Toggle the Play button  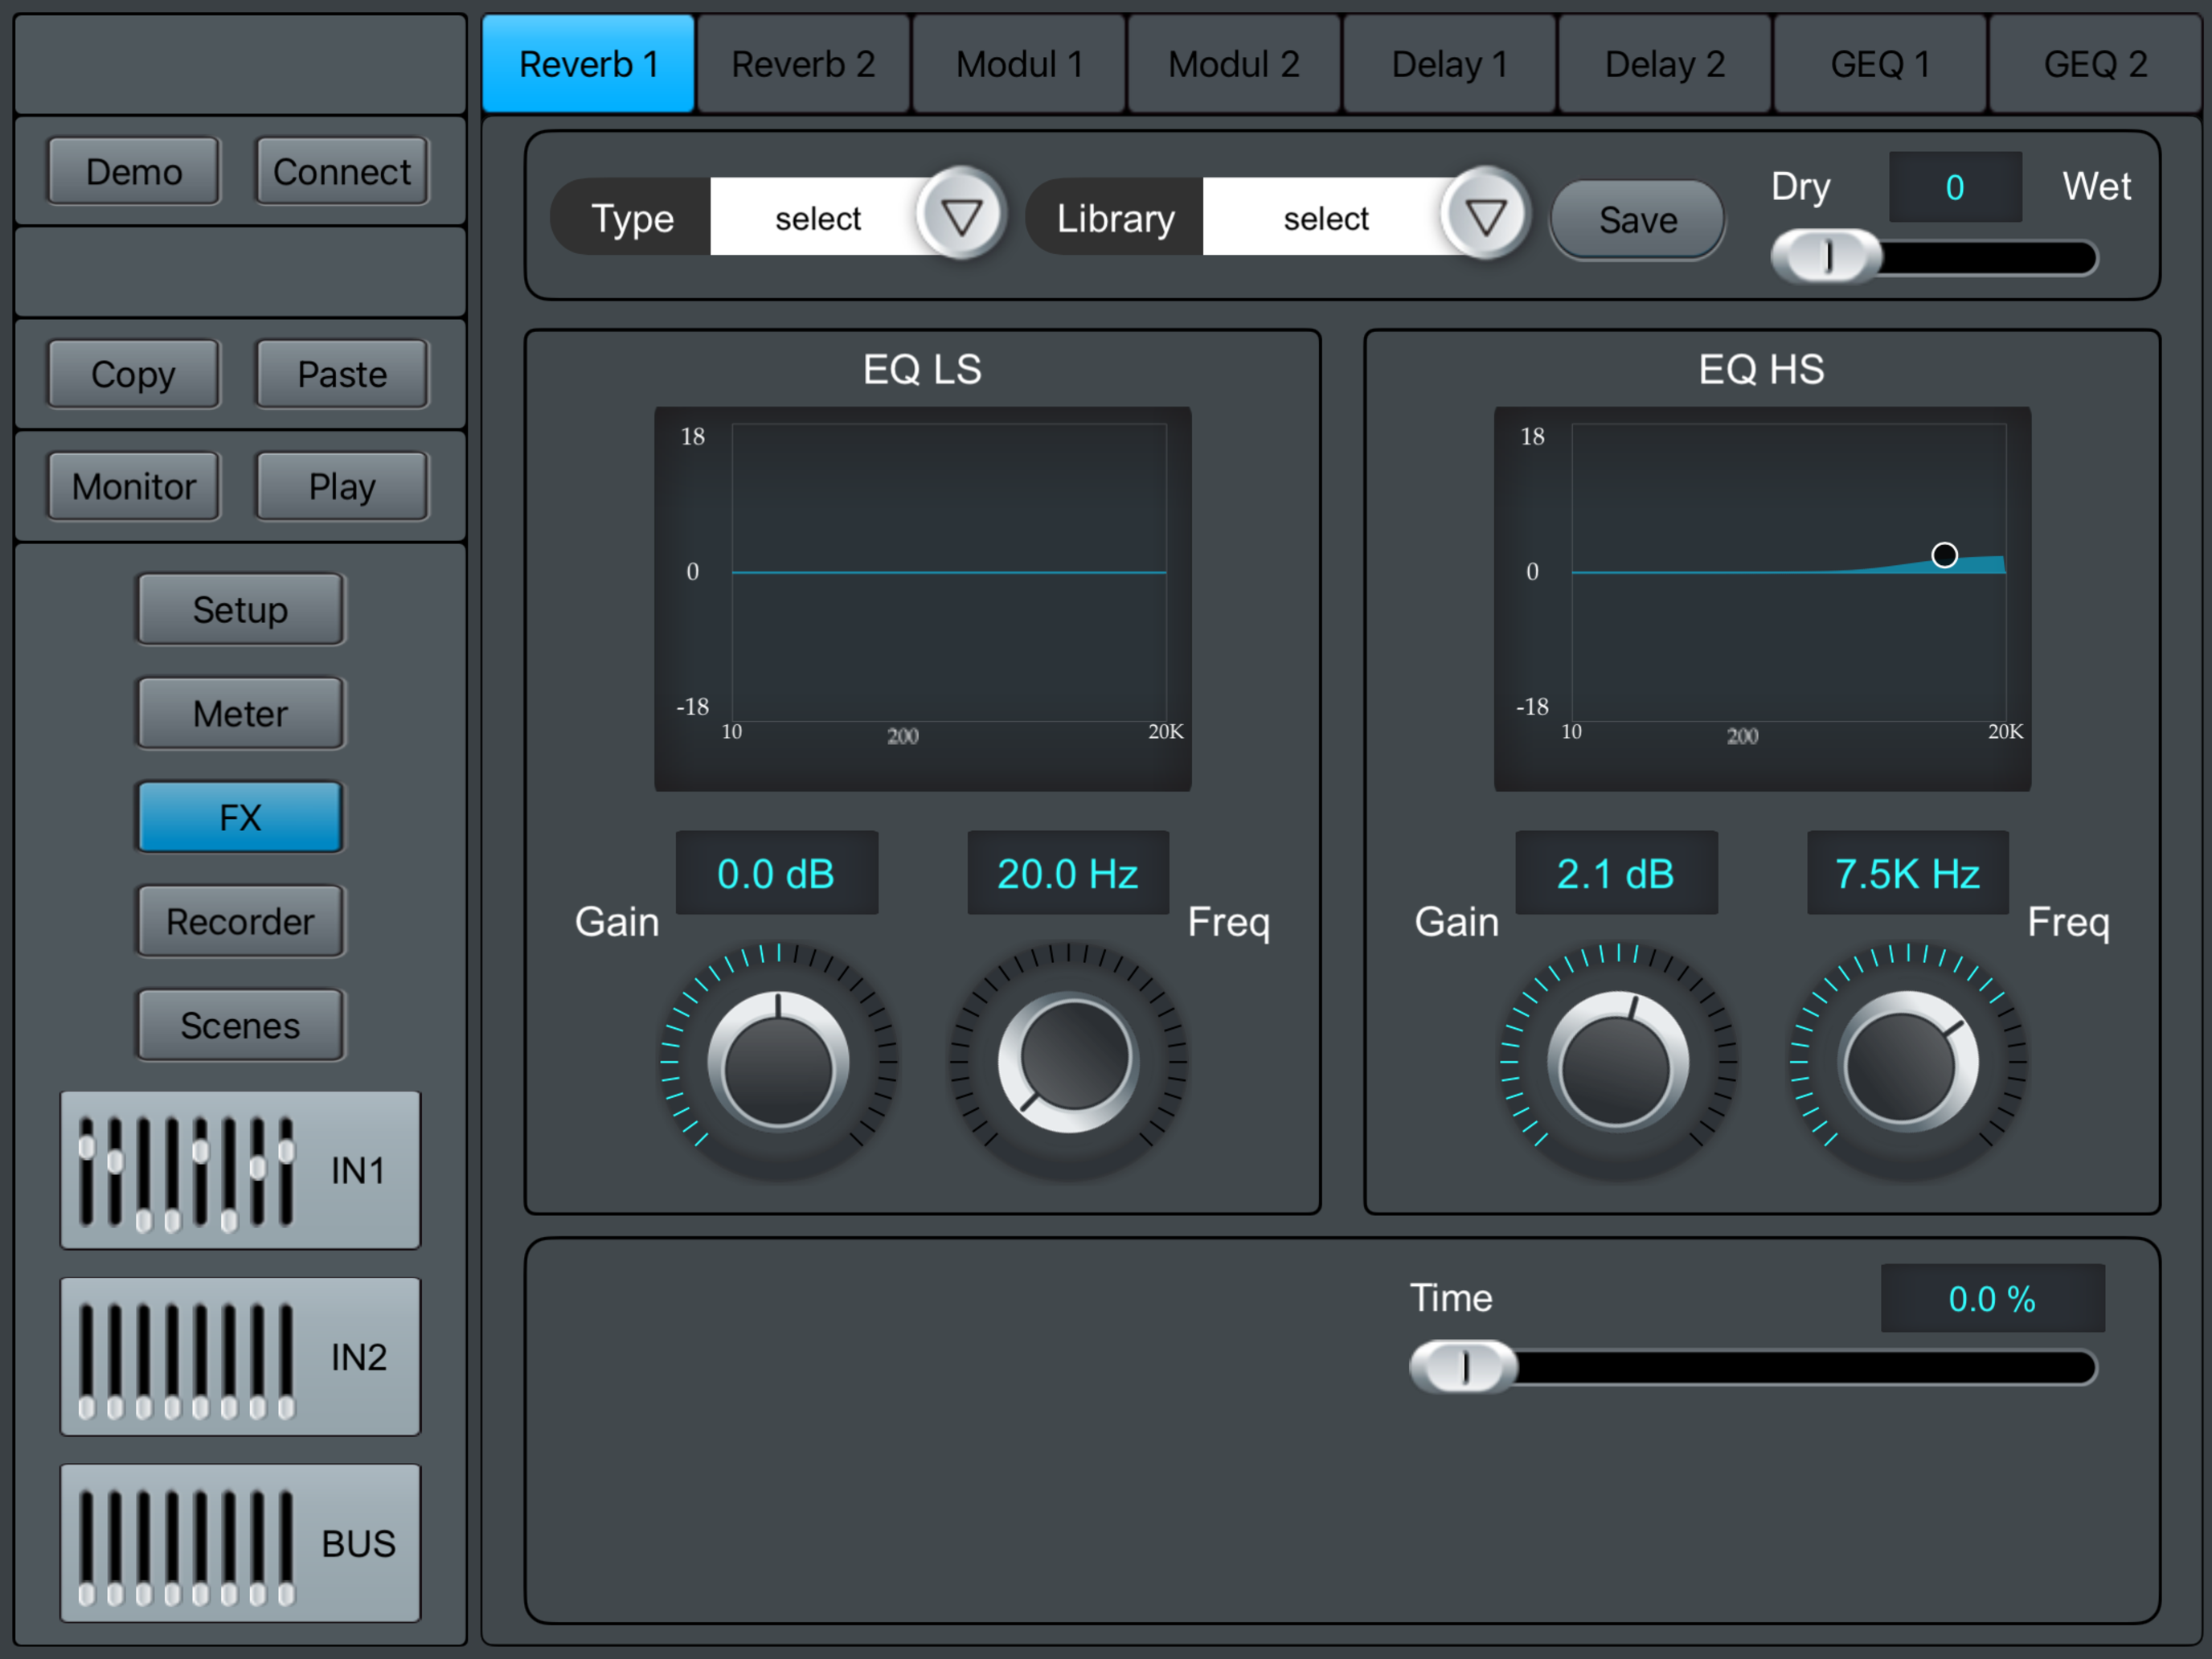point(342,486)
